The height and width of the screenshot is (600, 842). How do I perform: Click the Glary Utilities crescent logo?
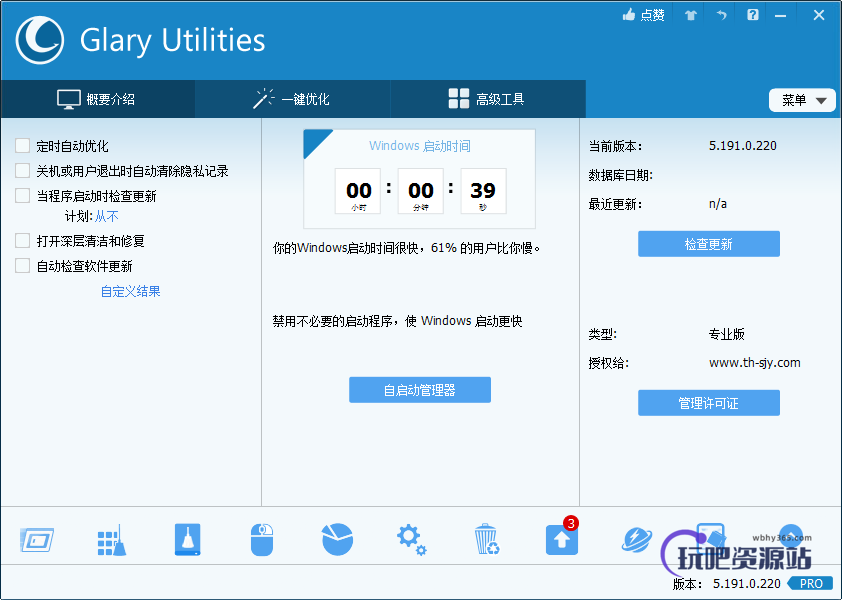[40, 40]
